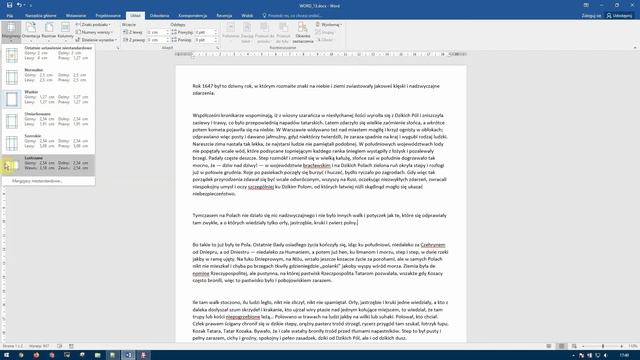
Task: Click the volume icon in system tray
Action: 605,356
